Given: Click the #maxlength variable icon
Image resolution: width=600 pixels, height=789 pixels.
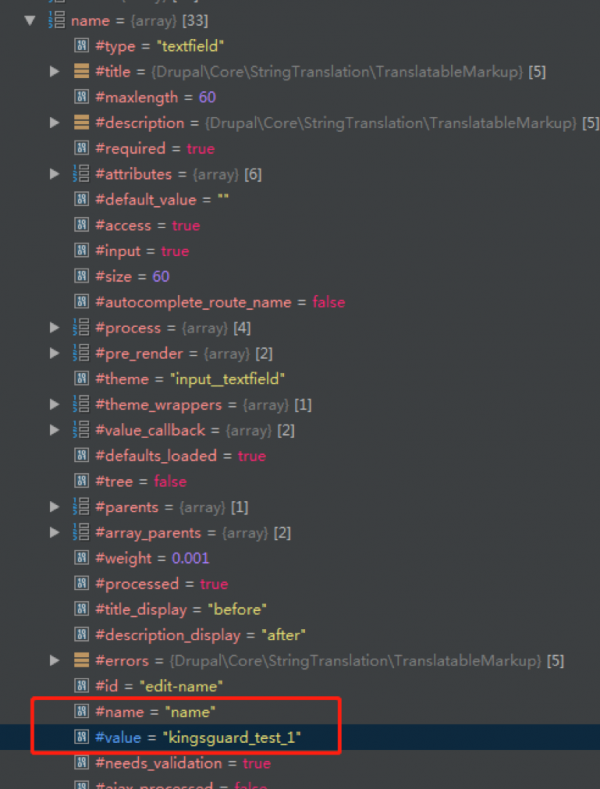Looking at the screenshot, I should (81, 97).
